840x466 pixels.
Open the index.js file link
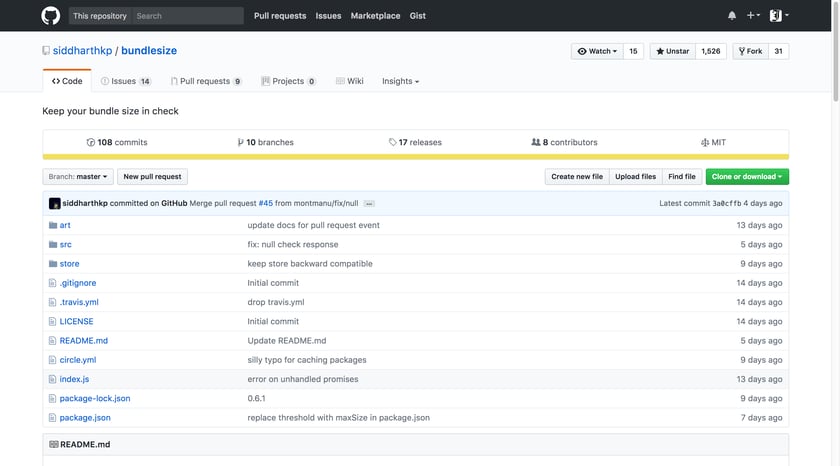(74, 379)
